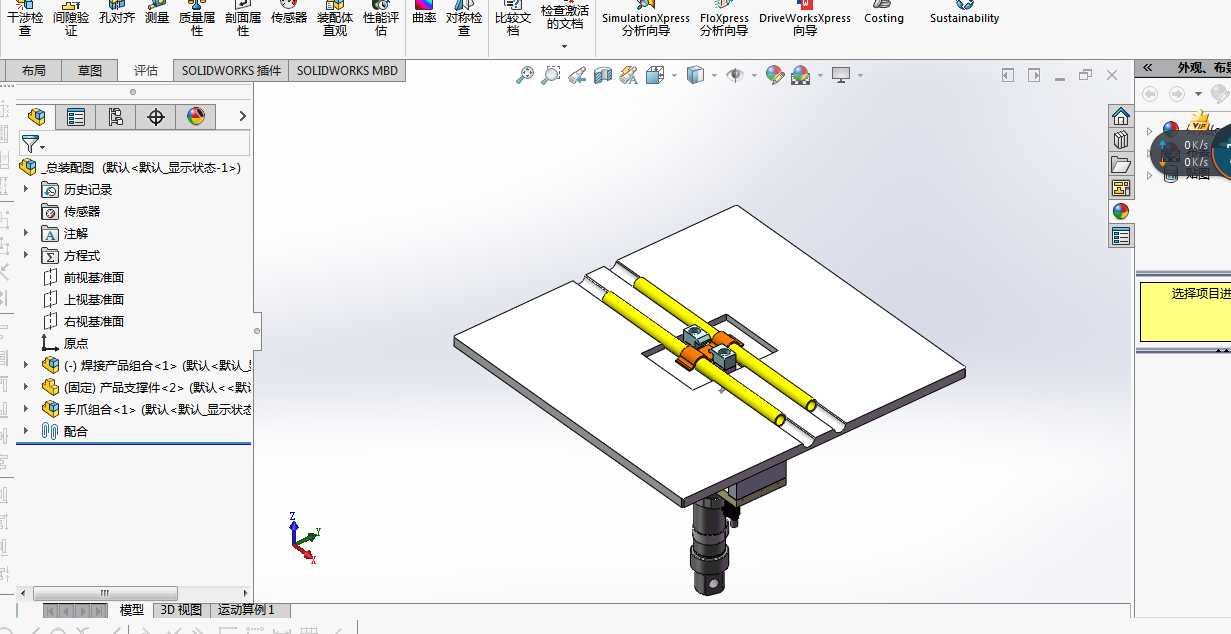Open the Sustainability tool
1231x634 pixels.
tap(964, 13)
